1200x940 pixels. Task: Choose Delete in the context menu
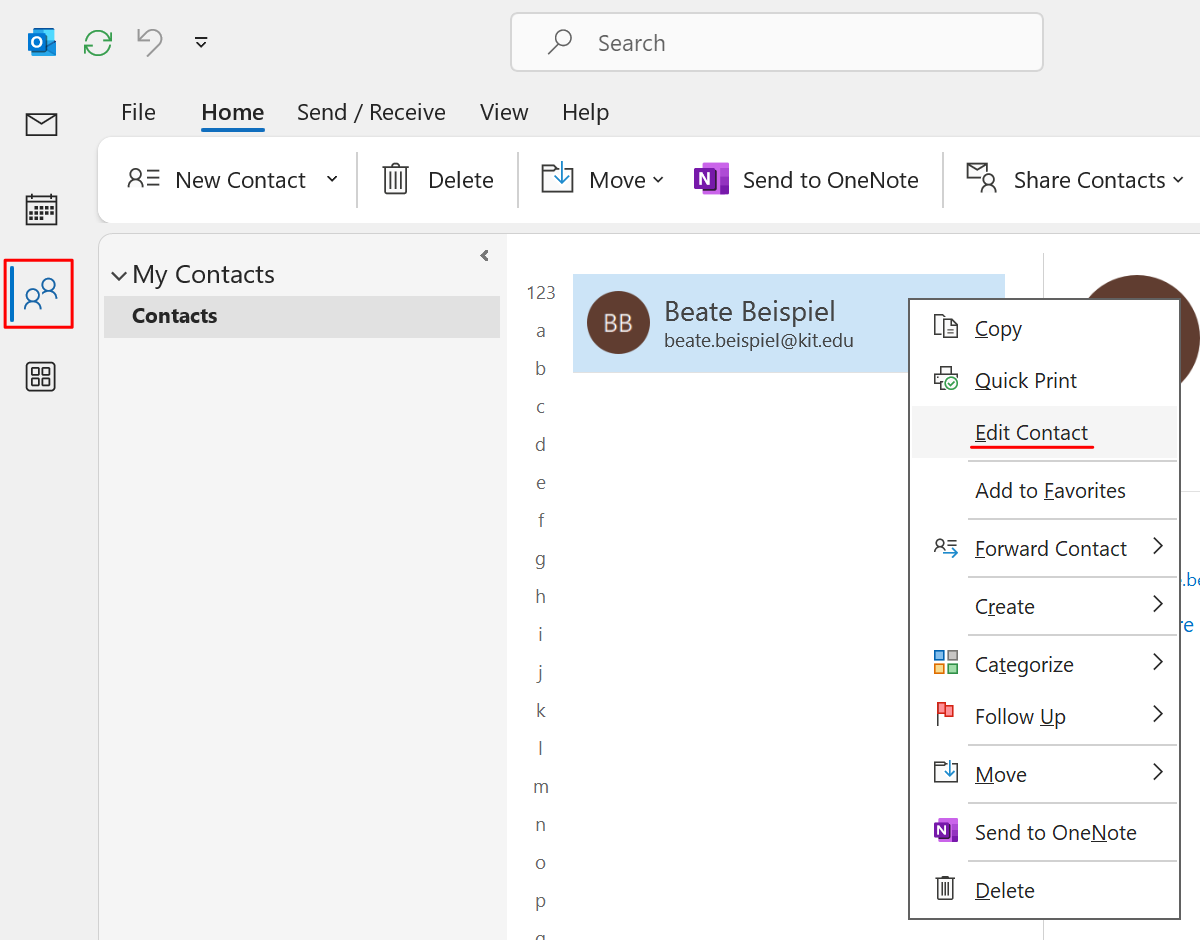[1044, 890]
